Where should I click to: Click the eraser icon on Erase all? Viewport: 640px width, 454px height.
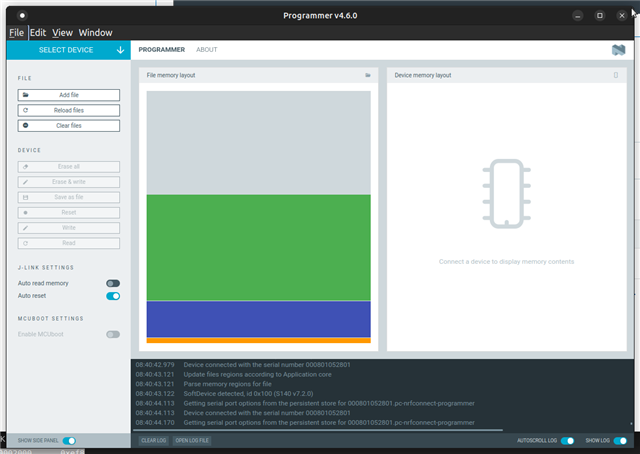pyautogui.click(x=26, y=167)
